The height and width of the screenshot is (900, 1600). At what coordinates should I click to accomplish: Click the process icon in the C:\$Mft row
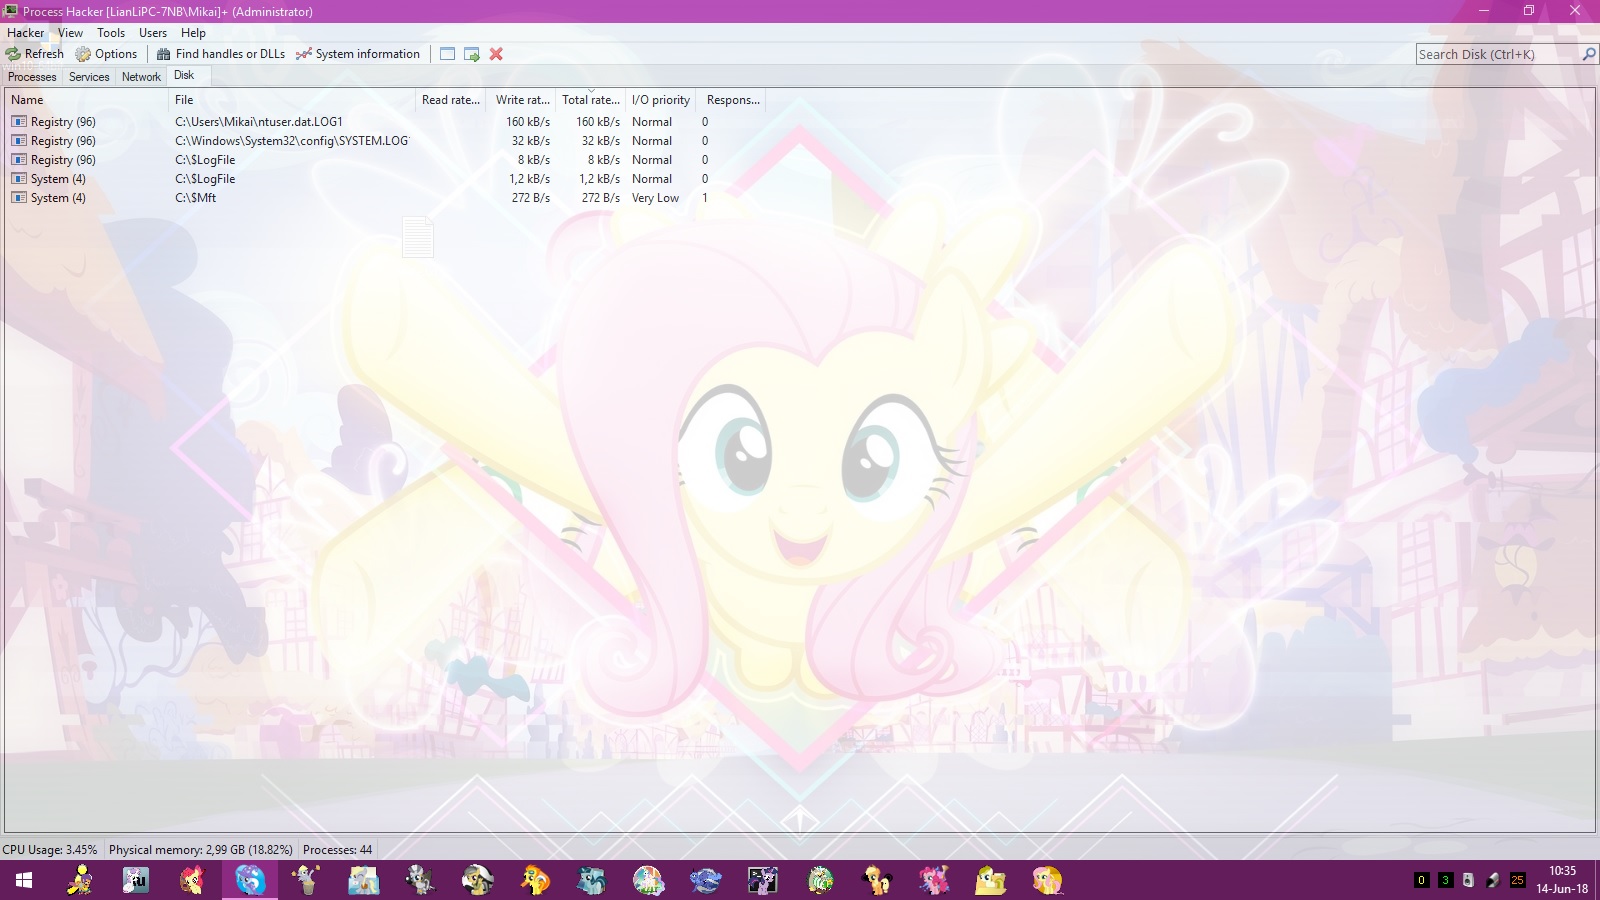[19, 198]
